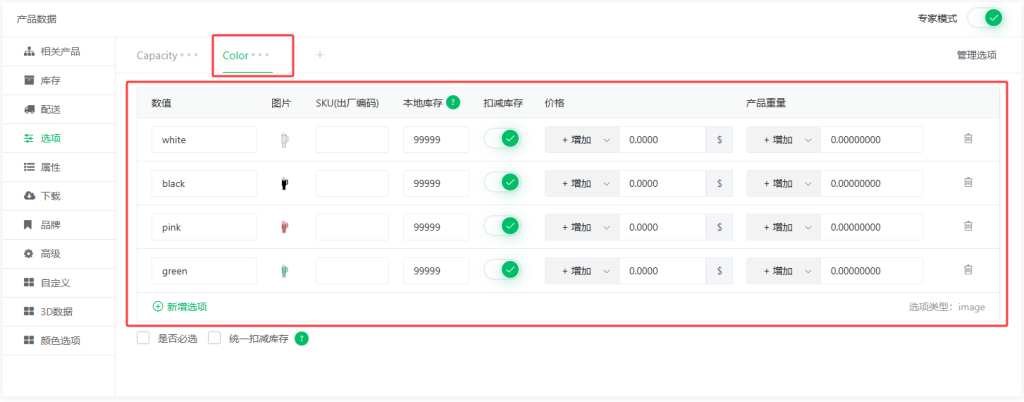Turn off stock deduction for black

click(502, 183)
